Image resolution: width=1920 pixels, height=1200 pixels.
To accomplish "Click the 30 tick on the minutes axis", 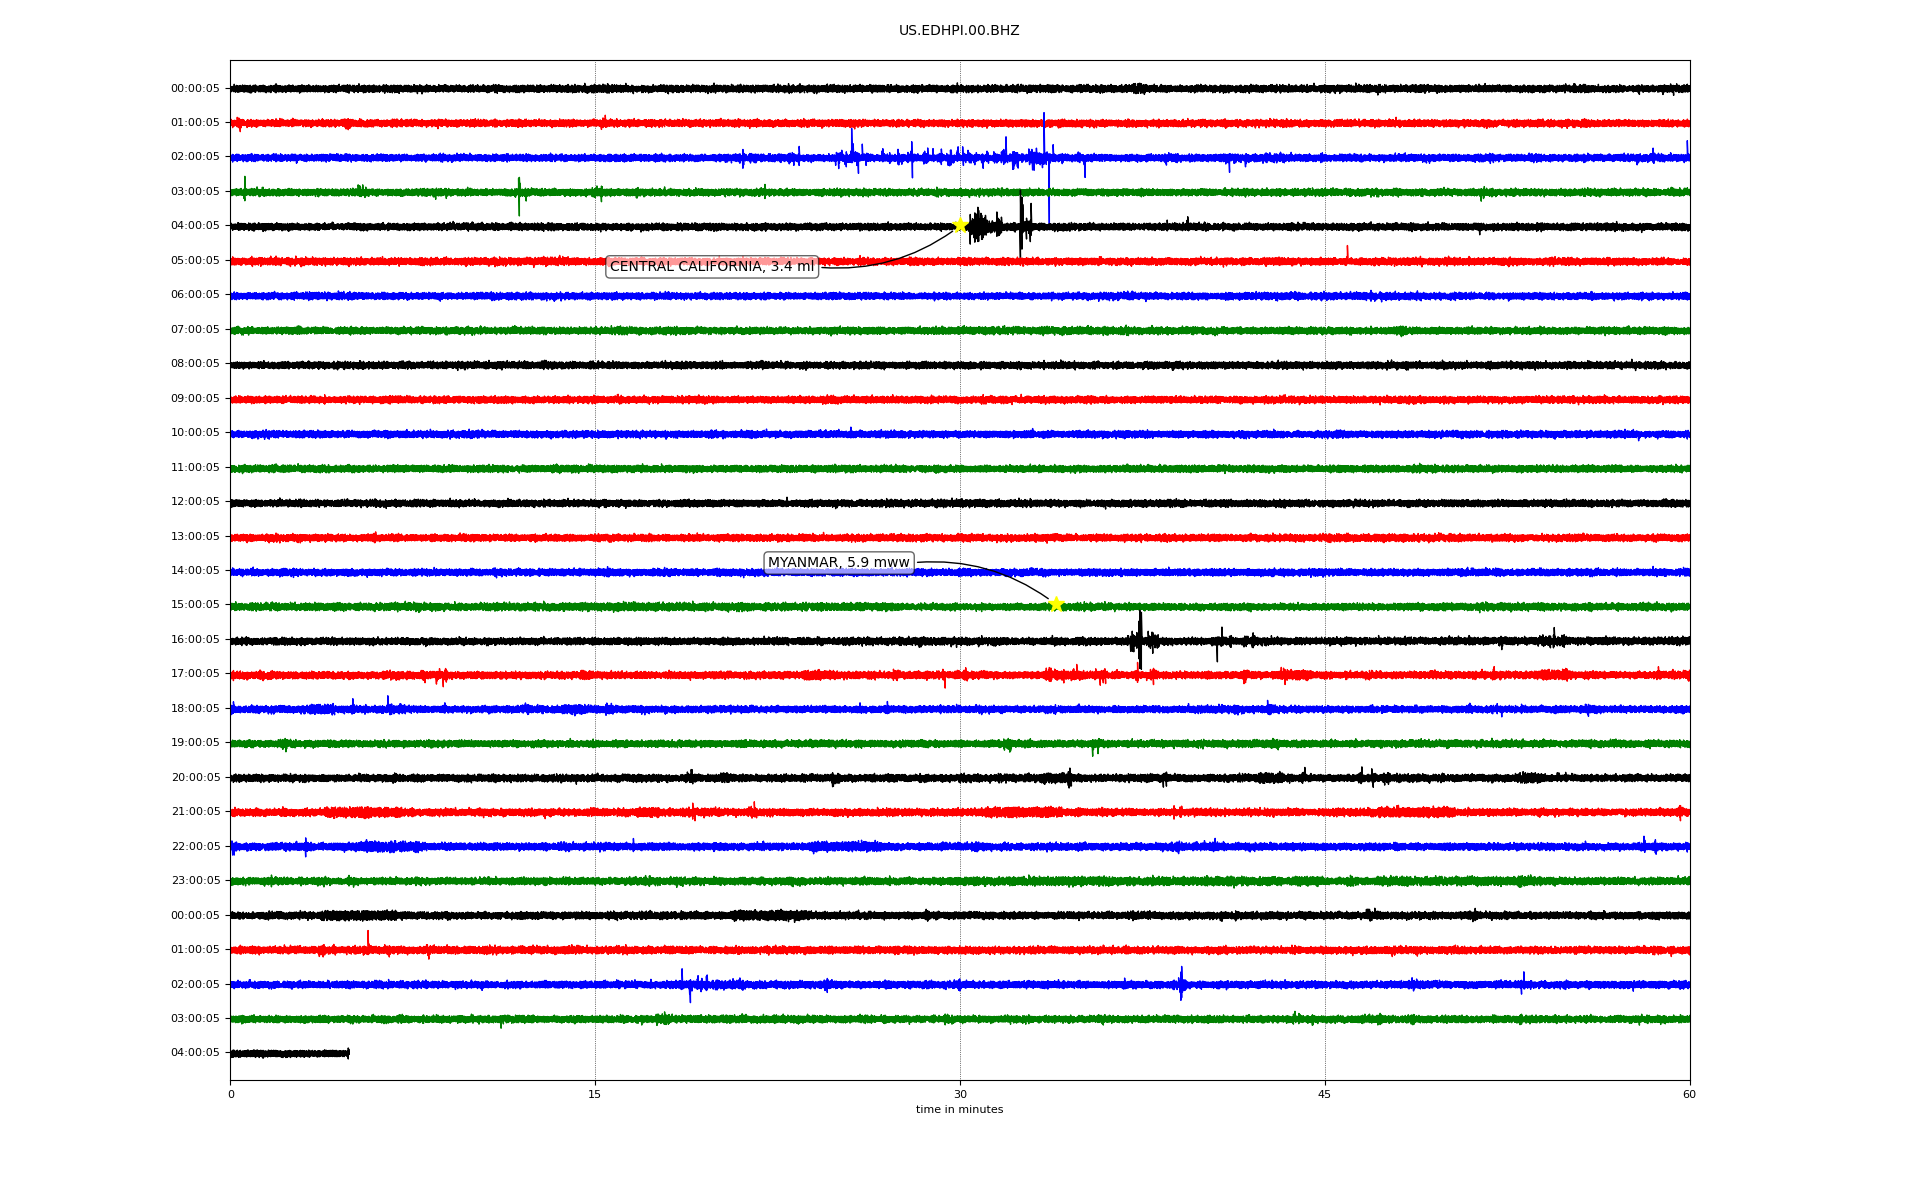I will tap(960, 1094).
